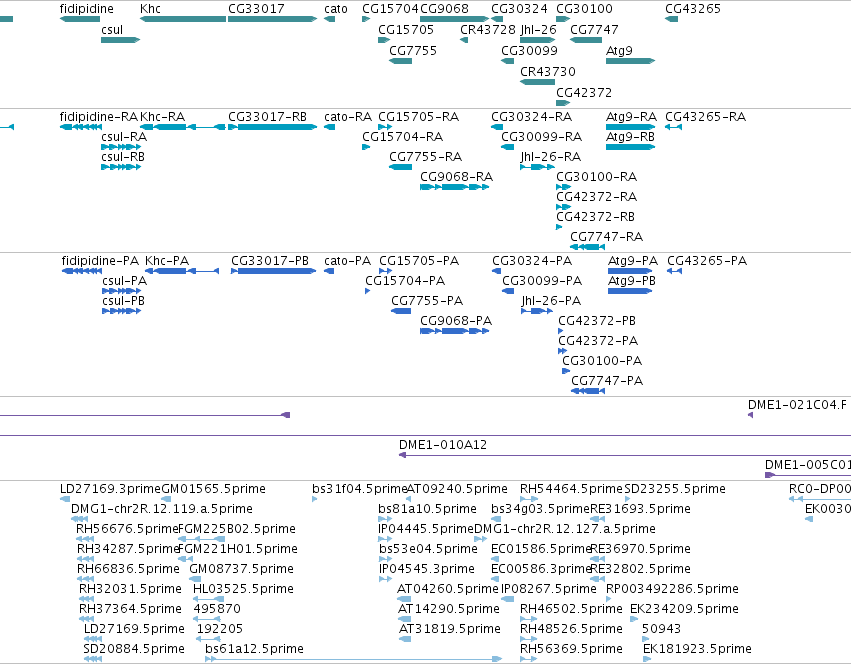Click the CR43730 gene bar
The image size is (851, 664).
[537, 82]
